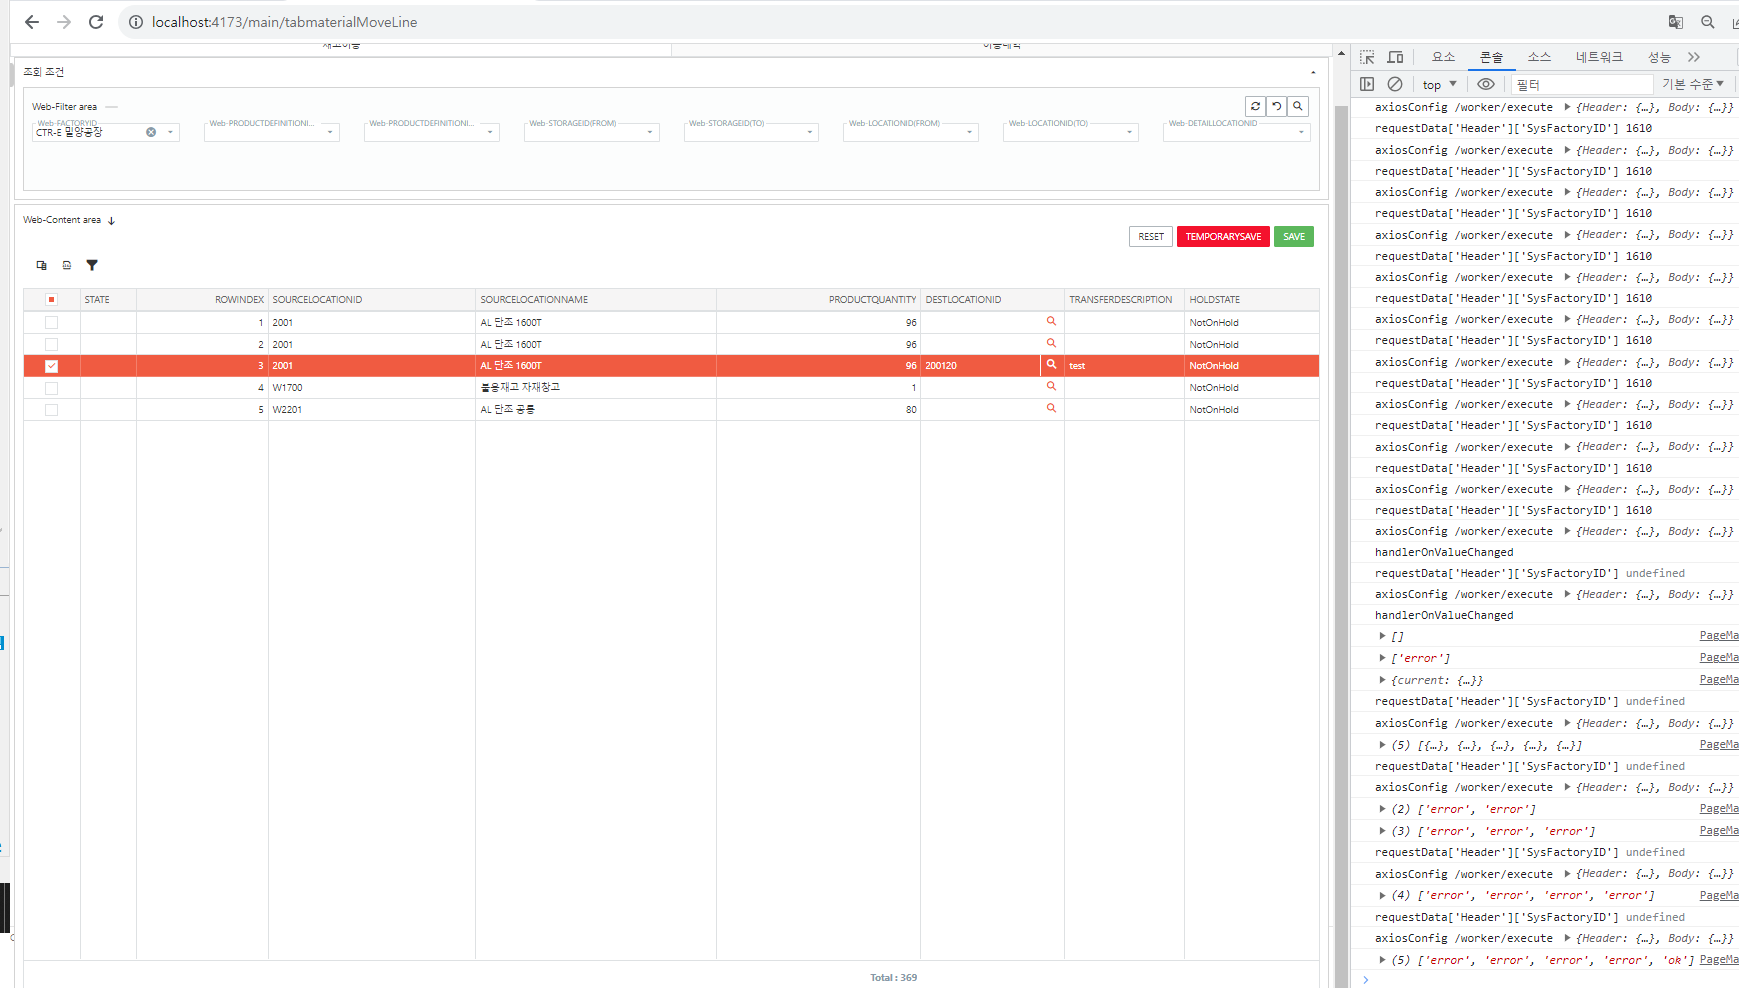Check the row 2 checkbox
Image resolution: width=1739 pixels, height=988 pixels.
pyautogui.click(x=52, y=344)
